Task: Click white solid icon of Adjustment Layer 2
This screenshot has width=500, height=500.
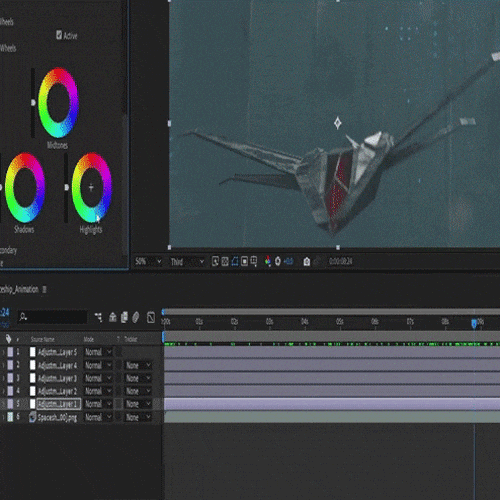Action: [32, 391]
